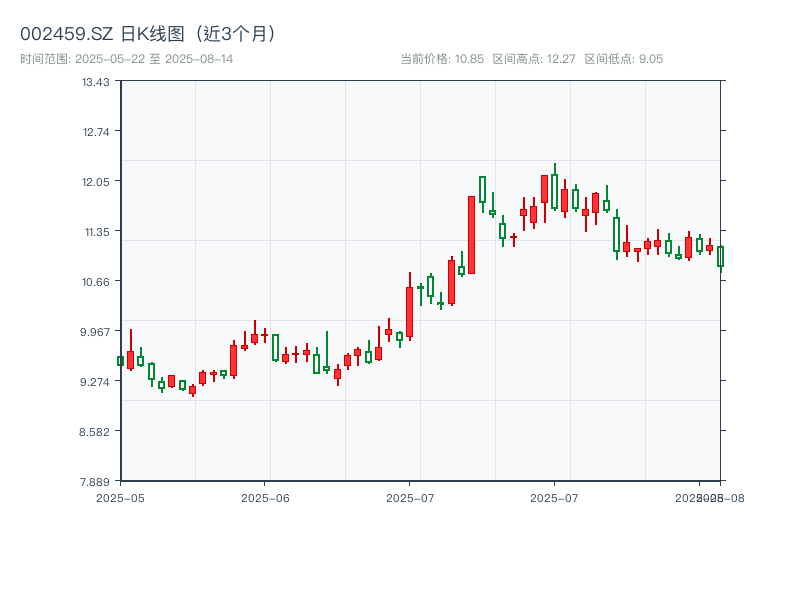
Task: Click the 10.66 price axis label
Action: (96, 282)
